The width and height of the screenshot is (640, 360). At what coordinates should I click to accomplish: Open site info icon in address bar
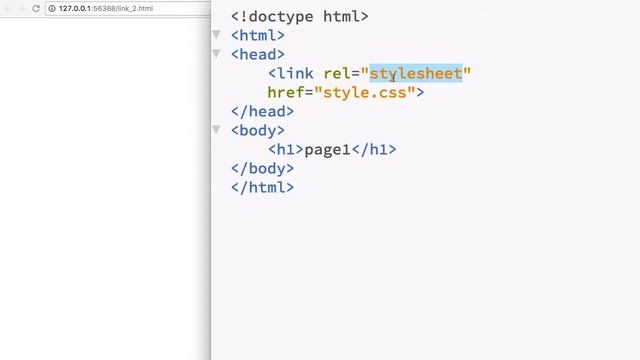52,9
